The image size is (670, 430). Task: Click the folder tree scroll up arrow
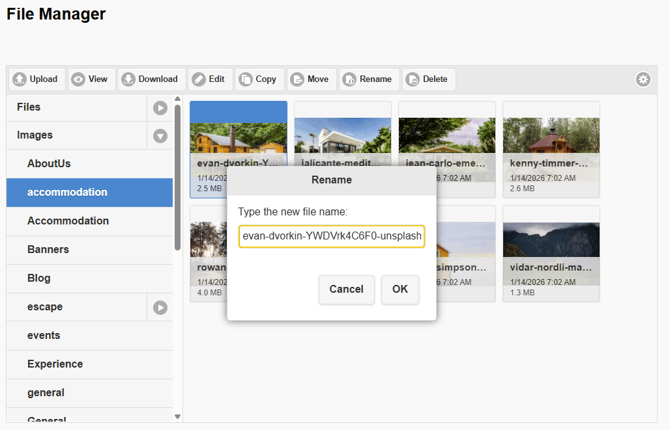click(178, 99)
